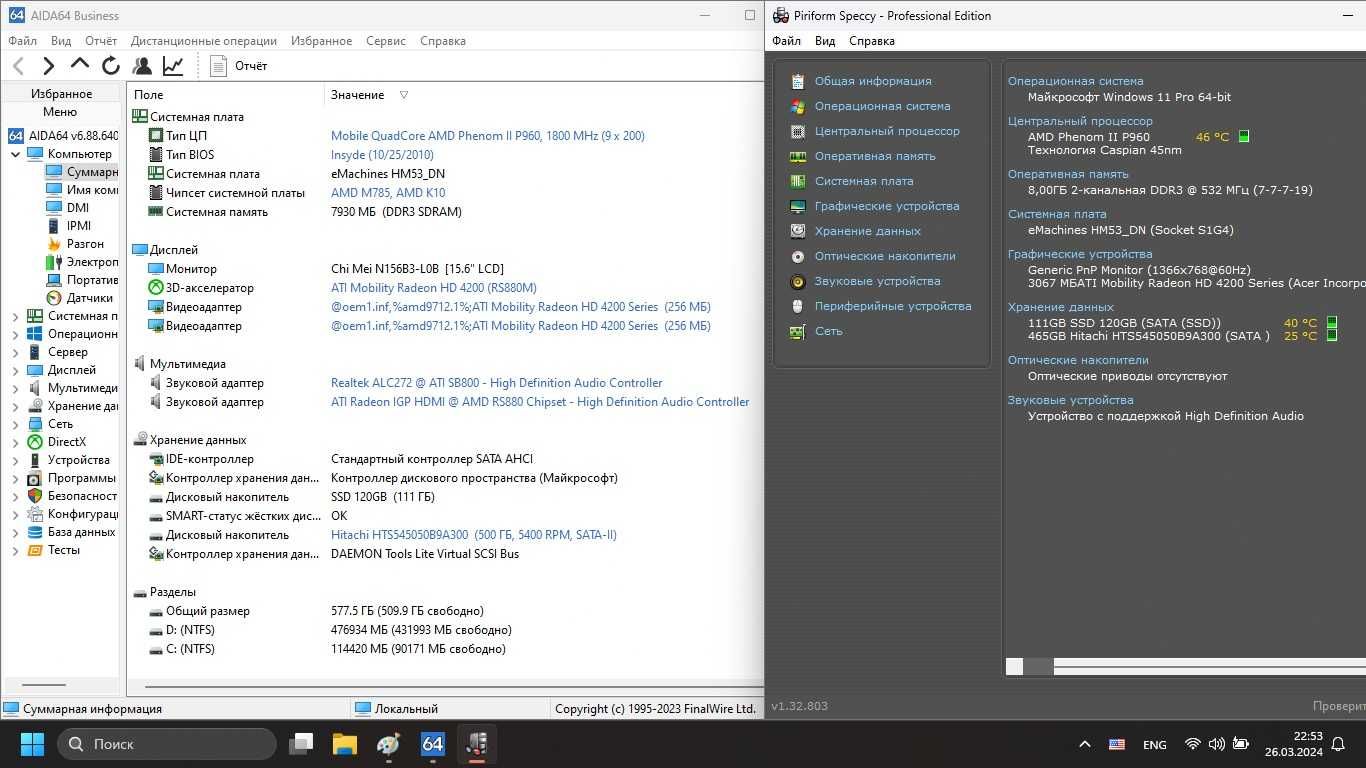Open Сеть in the Speccy sidebar
This screenshot has height=768, width=1366.
tap(828, 331)
